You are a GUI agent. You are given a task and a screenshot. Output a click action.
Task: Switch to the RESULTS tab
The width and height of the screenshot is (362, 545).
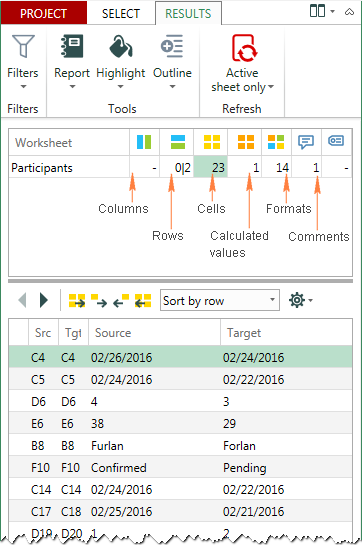click(x=188, y=14)
